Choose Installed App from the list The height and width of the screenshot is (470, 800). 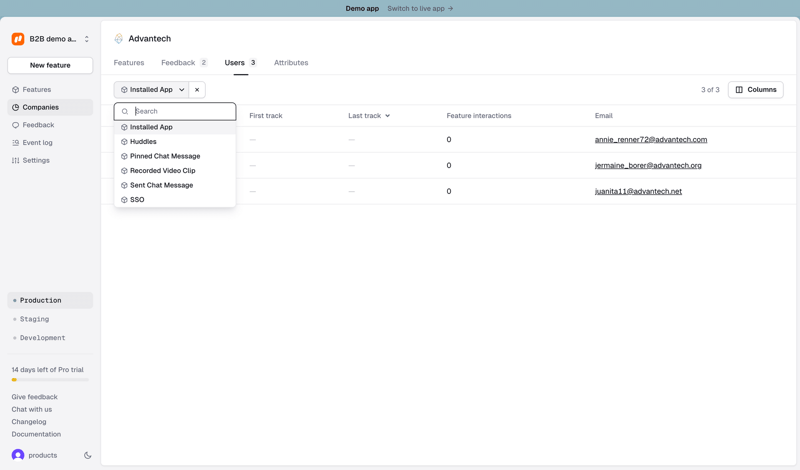point(175,127)
